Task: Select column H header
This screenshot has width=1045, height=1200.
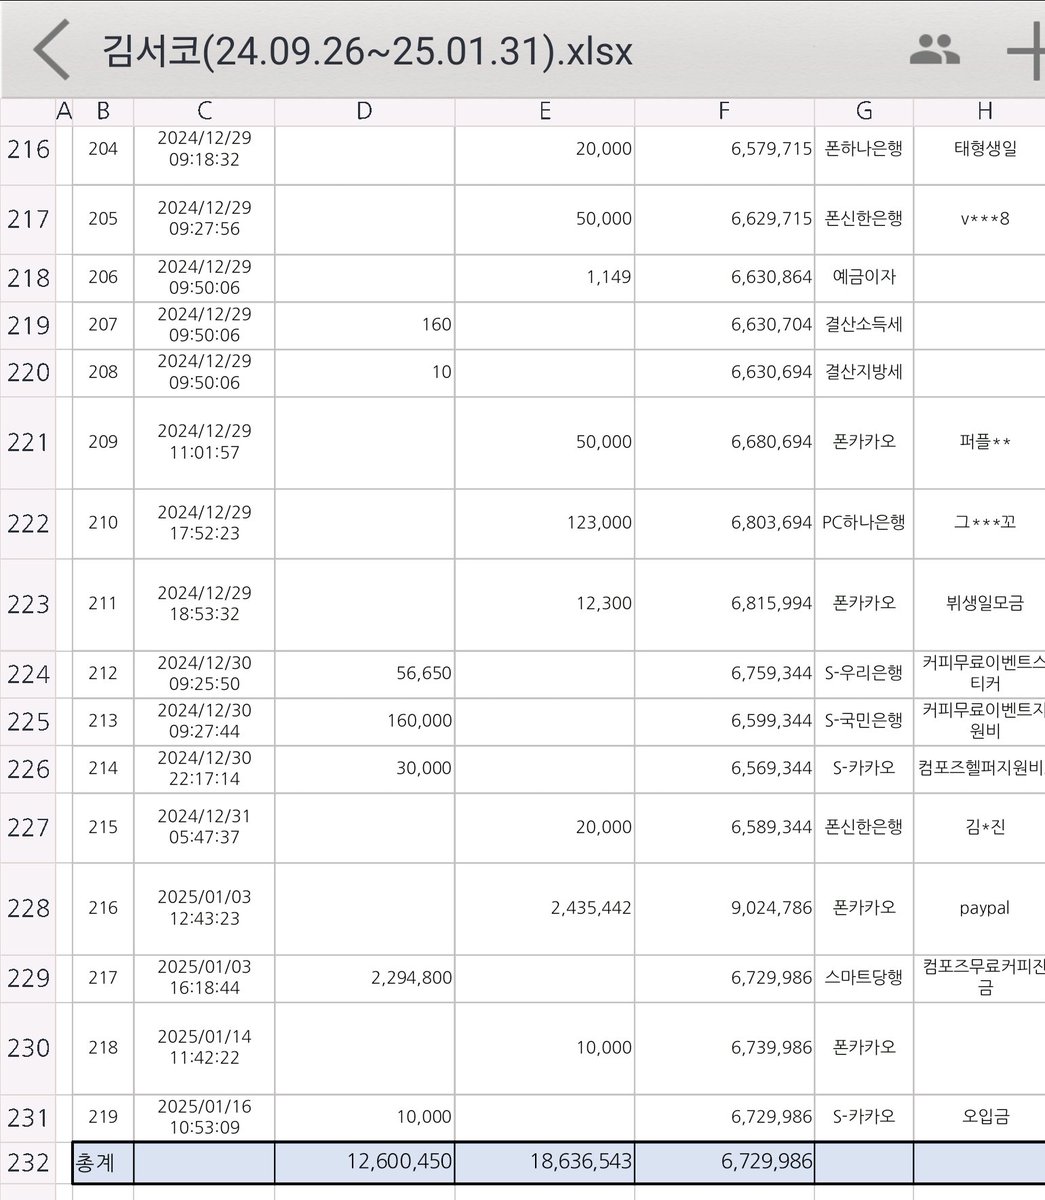Action: 979,111
